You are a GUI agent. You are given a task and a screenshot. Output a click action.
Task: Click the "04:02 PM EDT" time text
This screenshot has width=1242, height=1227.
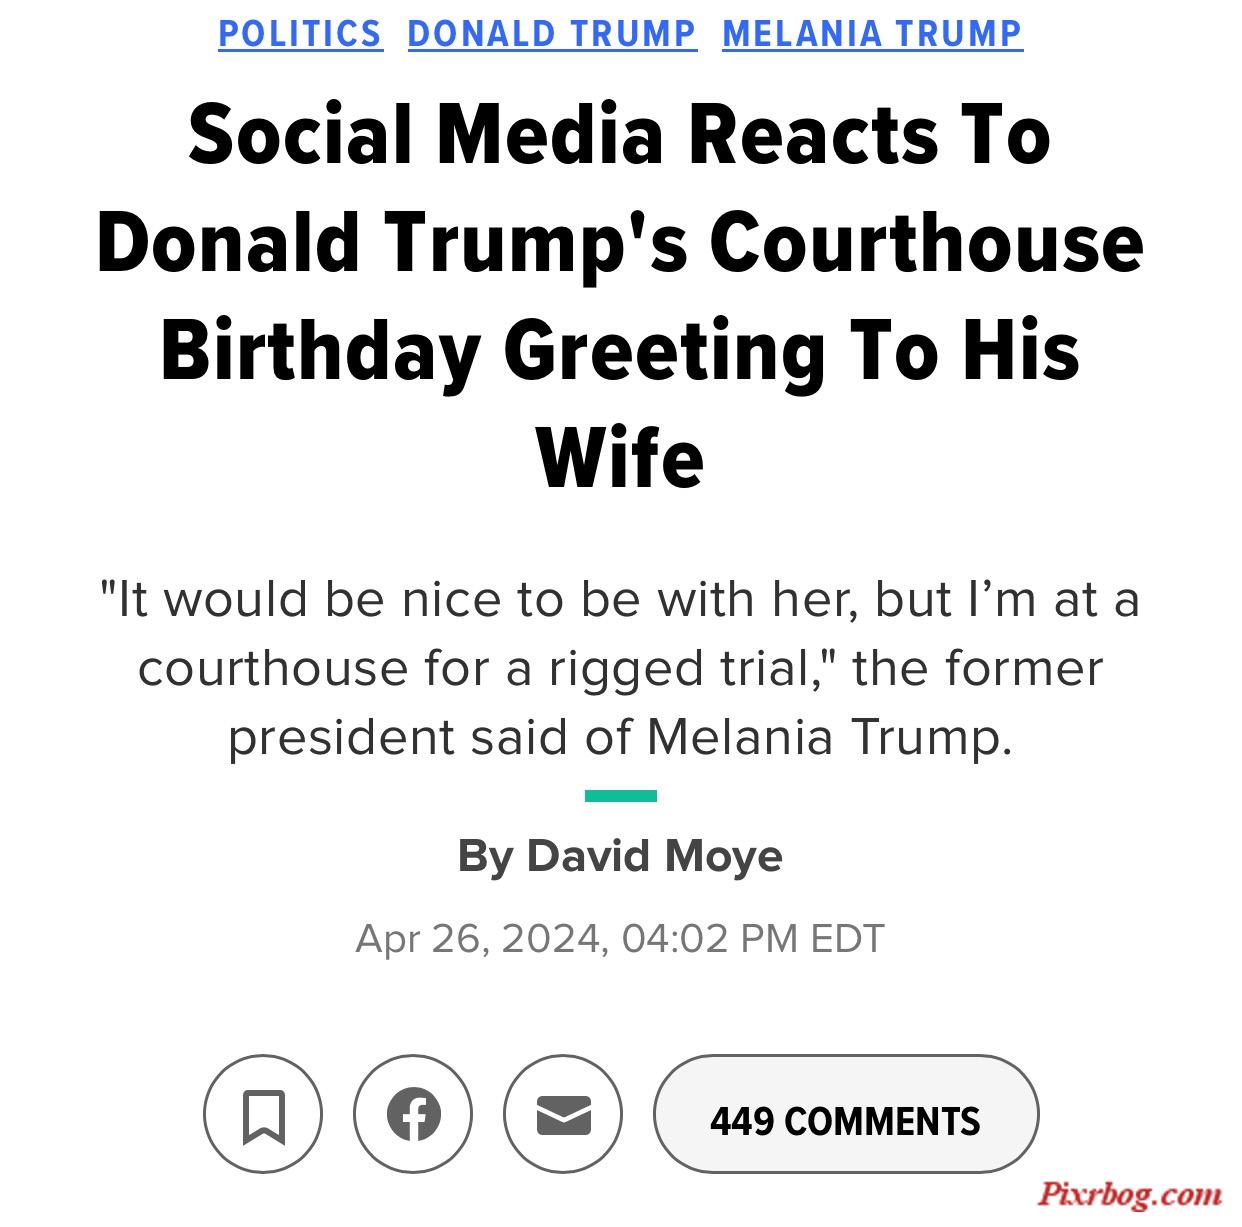(753, 939)
